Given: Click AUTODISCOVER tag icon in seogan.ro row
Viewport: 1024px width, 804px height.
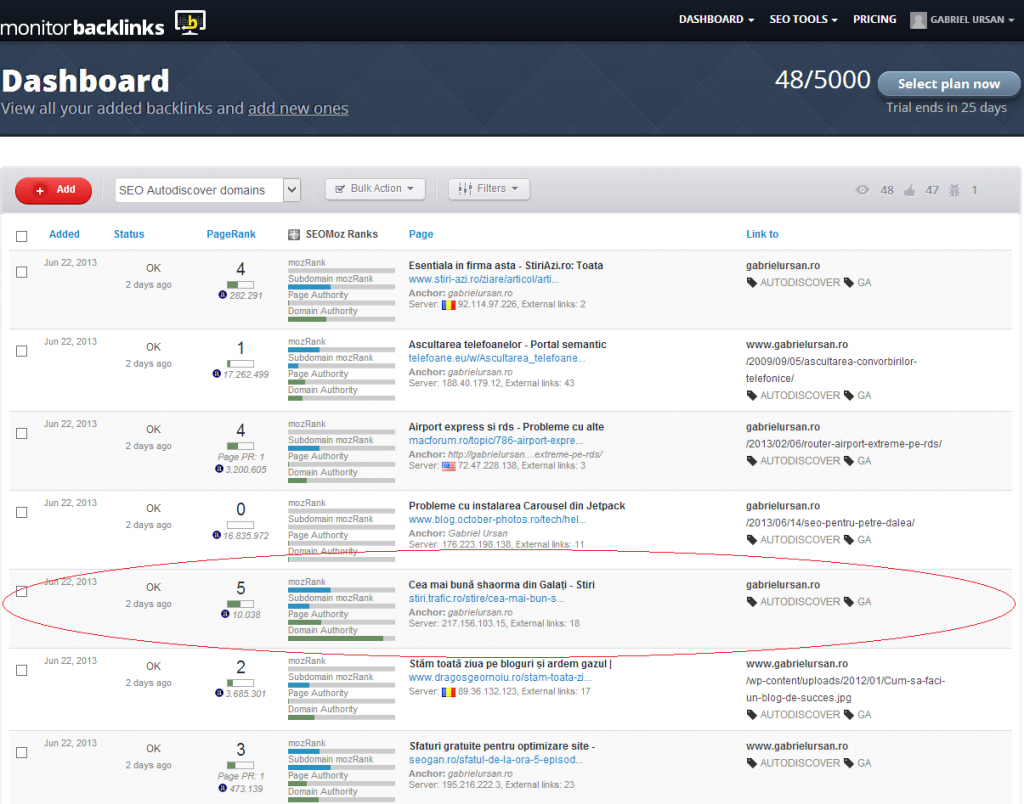Looking at the screenshot, I should click(752, 764).
